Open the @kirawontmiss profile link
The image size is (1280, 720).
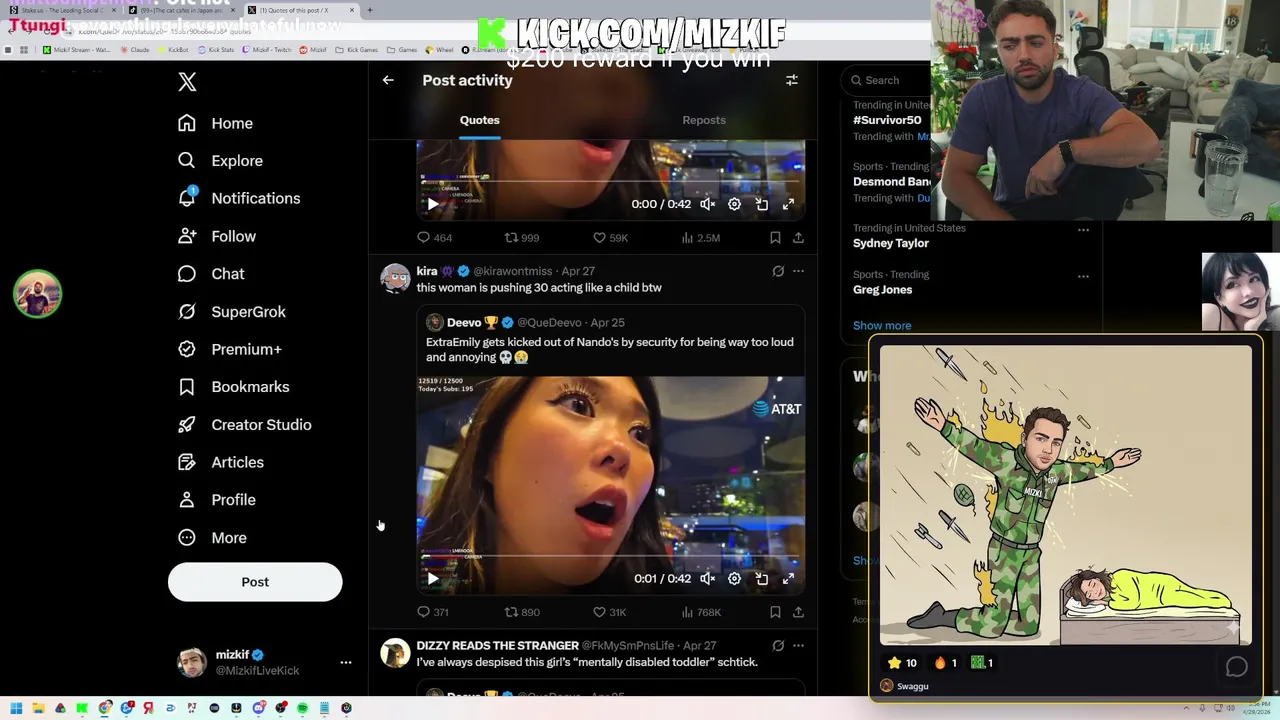512,271
